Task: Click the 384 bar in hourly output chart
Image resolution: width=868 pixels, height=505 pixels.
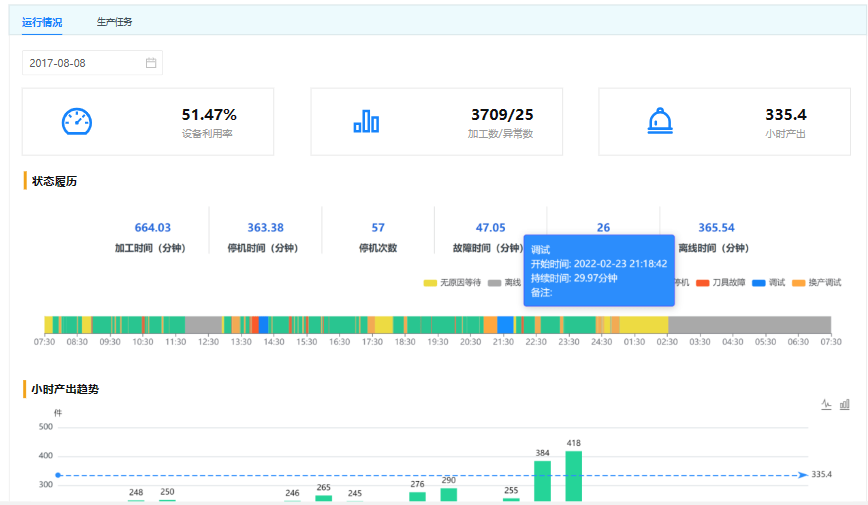Action: 542,482
